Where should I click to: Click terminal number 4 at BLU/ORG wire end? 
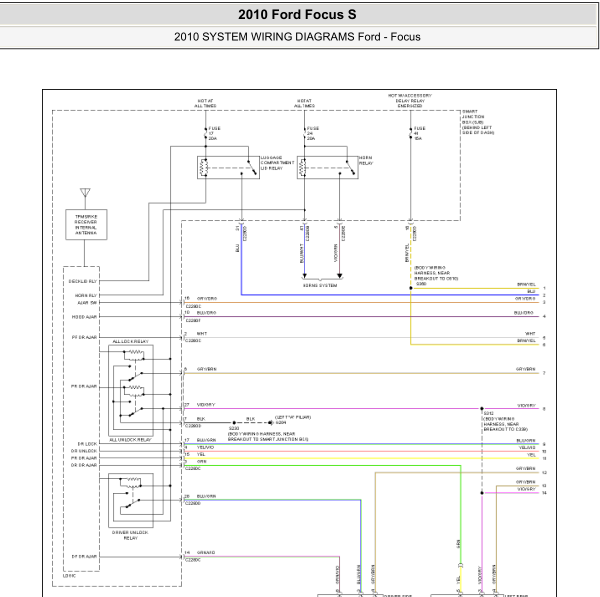544,317
